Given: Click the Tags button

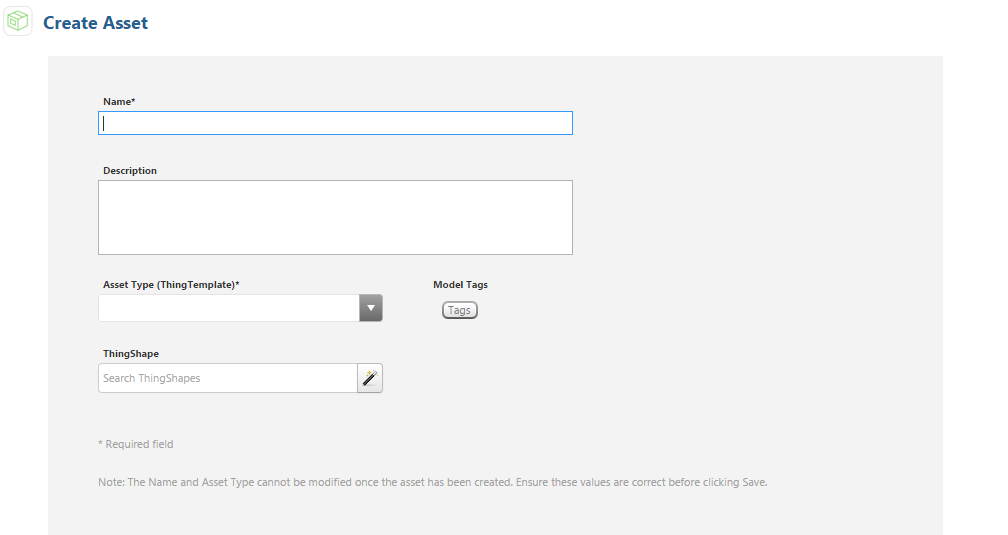Looking at the screenshot, I should point(460,310).
